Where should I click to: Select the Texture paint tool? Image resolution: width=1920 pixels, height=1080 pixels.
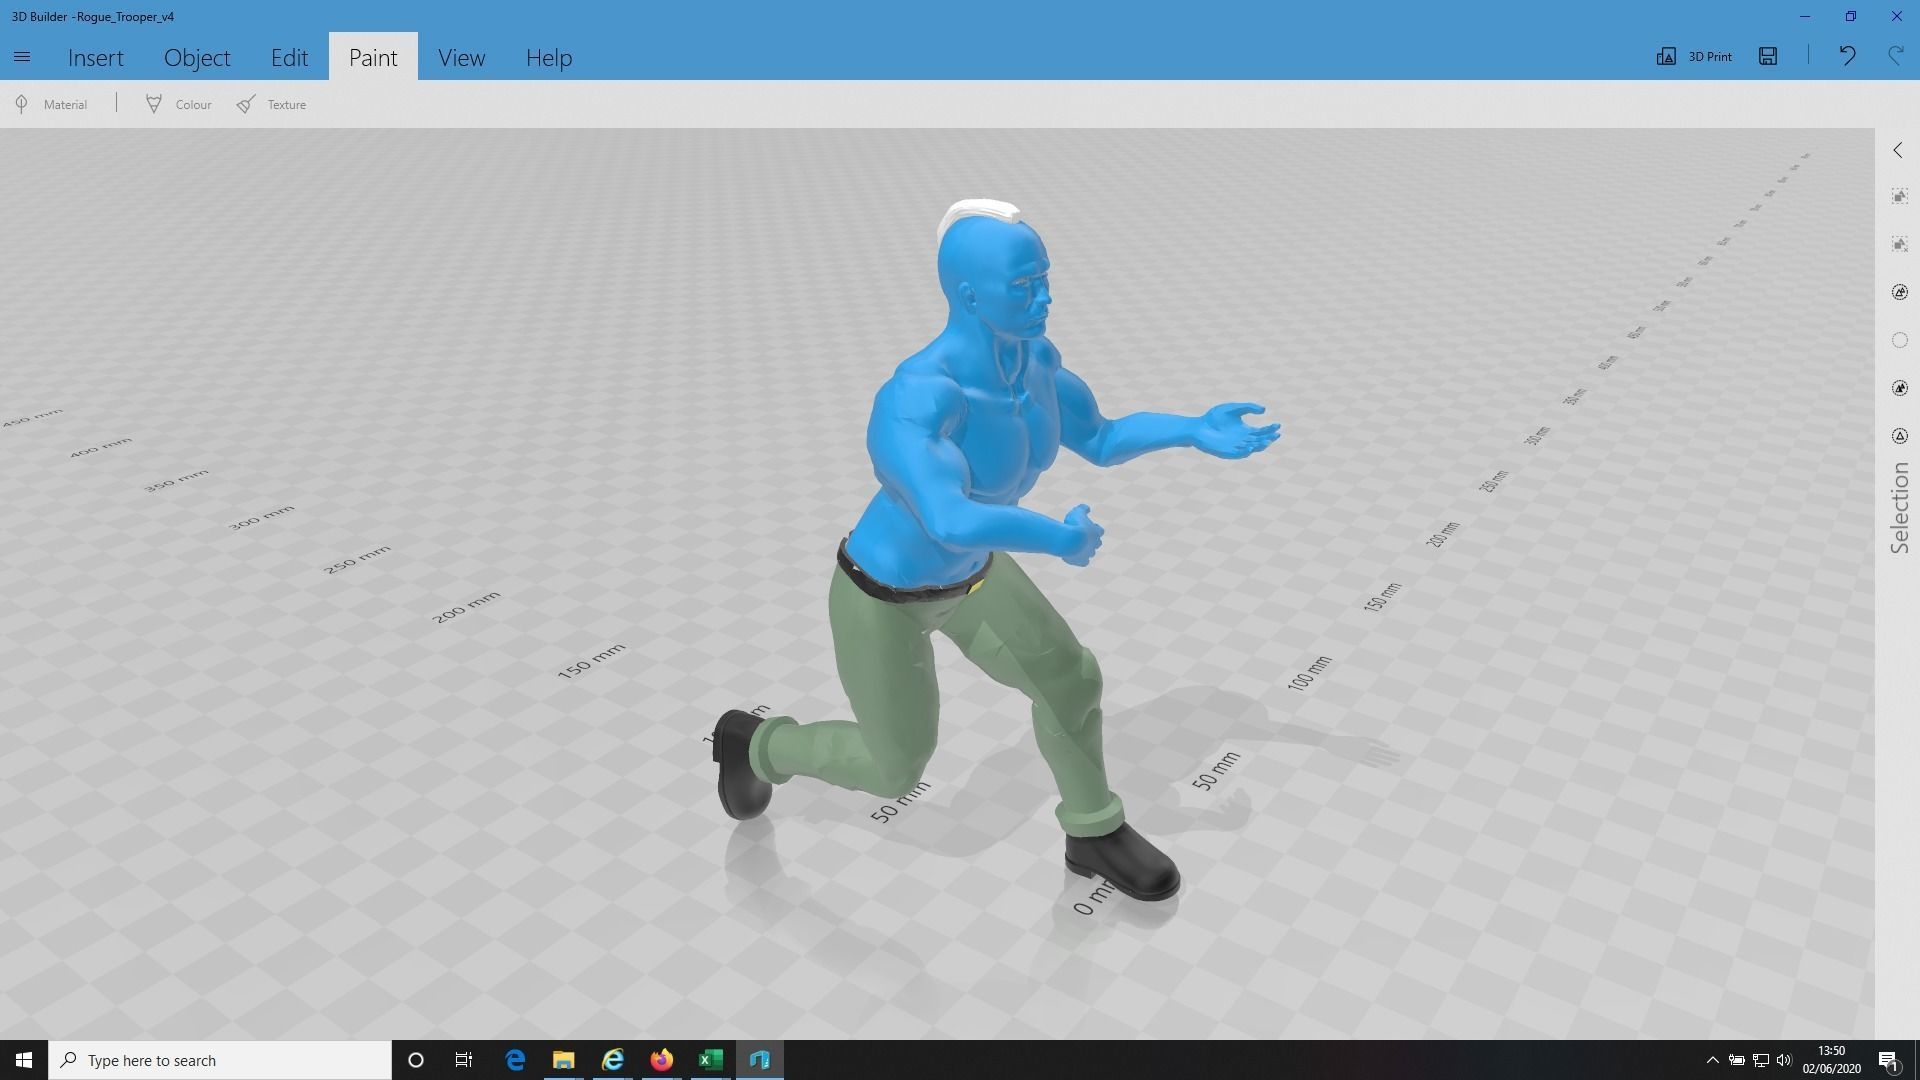point(272,104)
